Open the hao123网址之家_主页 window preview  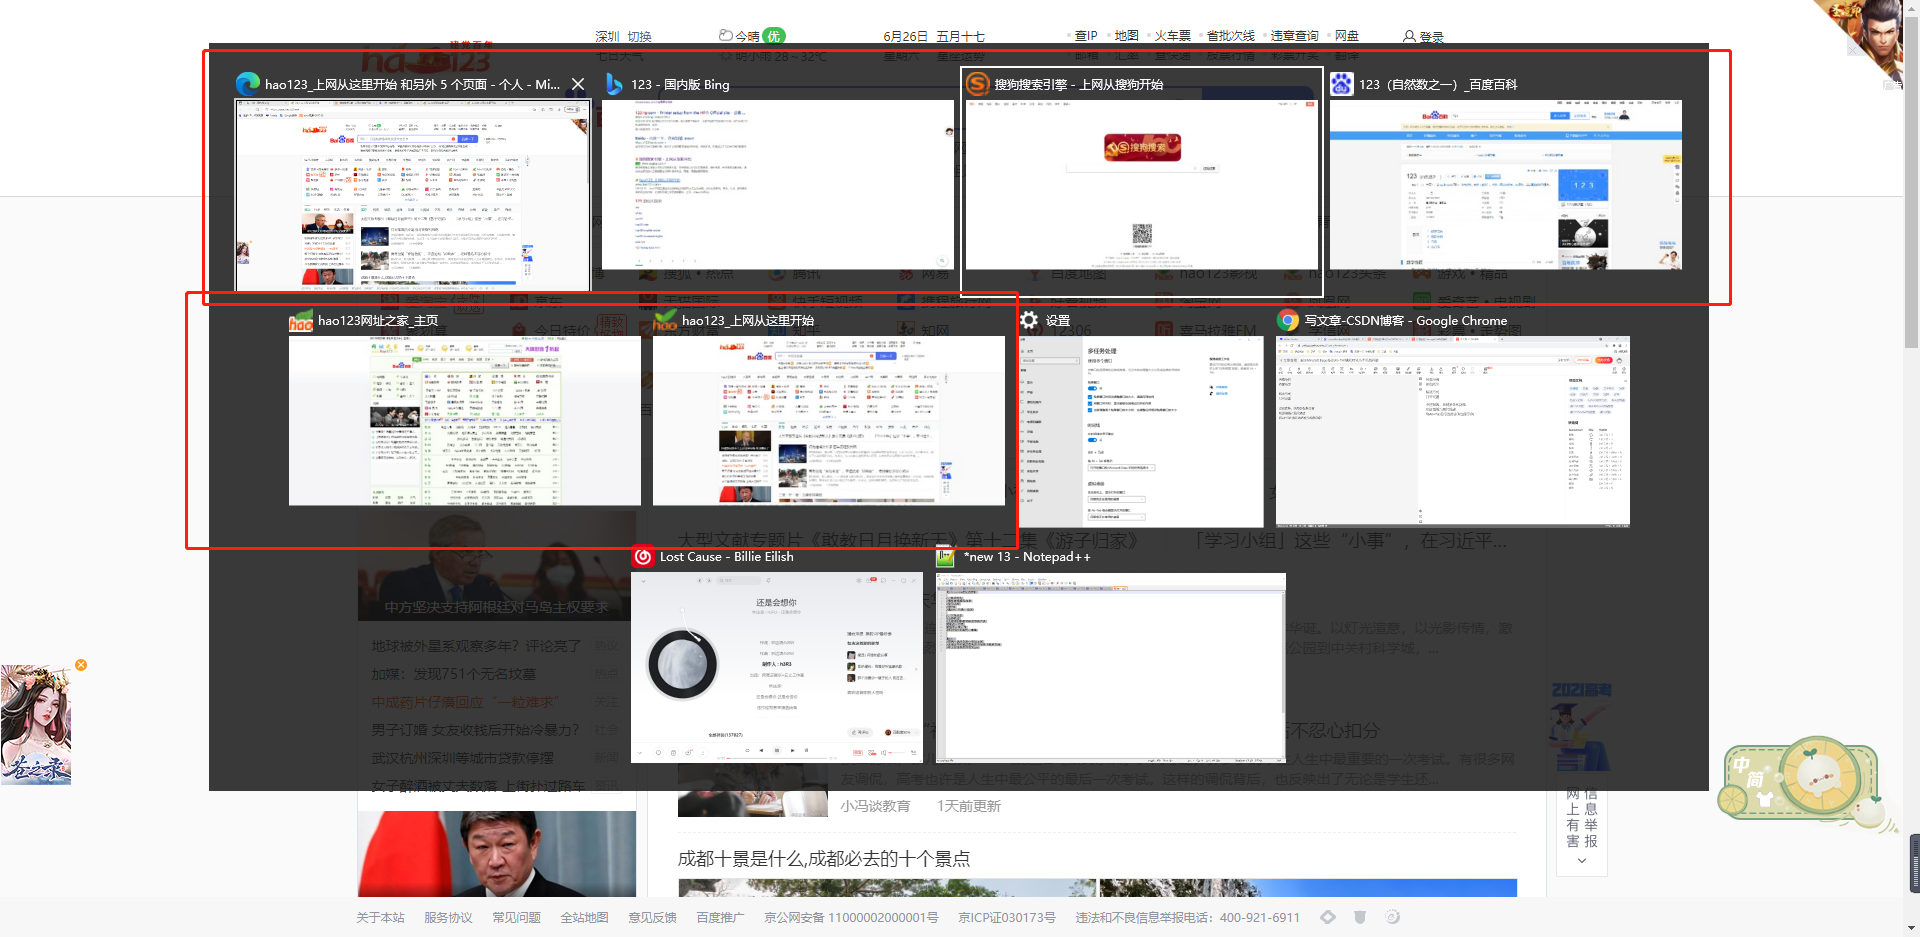464,420
